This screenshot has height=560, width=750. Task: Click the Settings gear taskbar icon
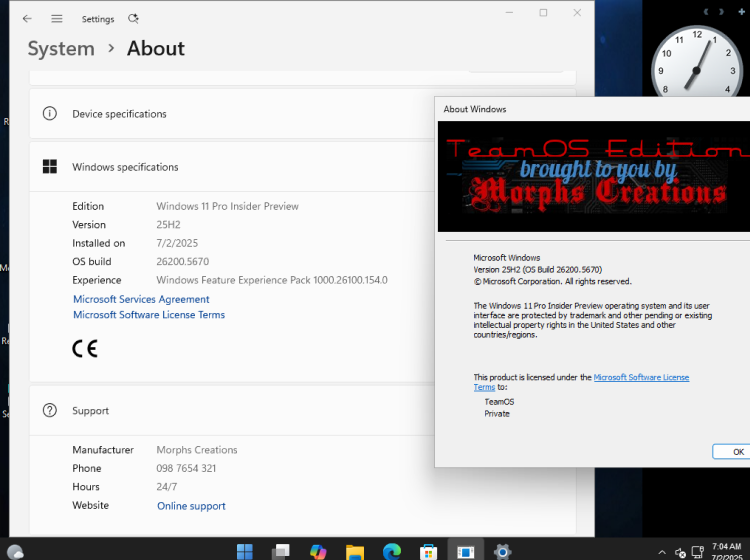(x=502, y=551)
